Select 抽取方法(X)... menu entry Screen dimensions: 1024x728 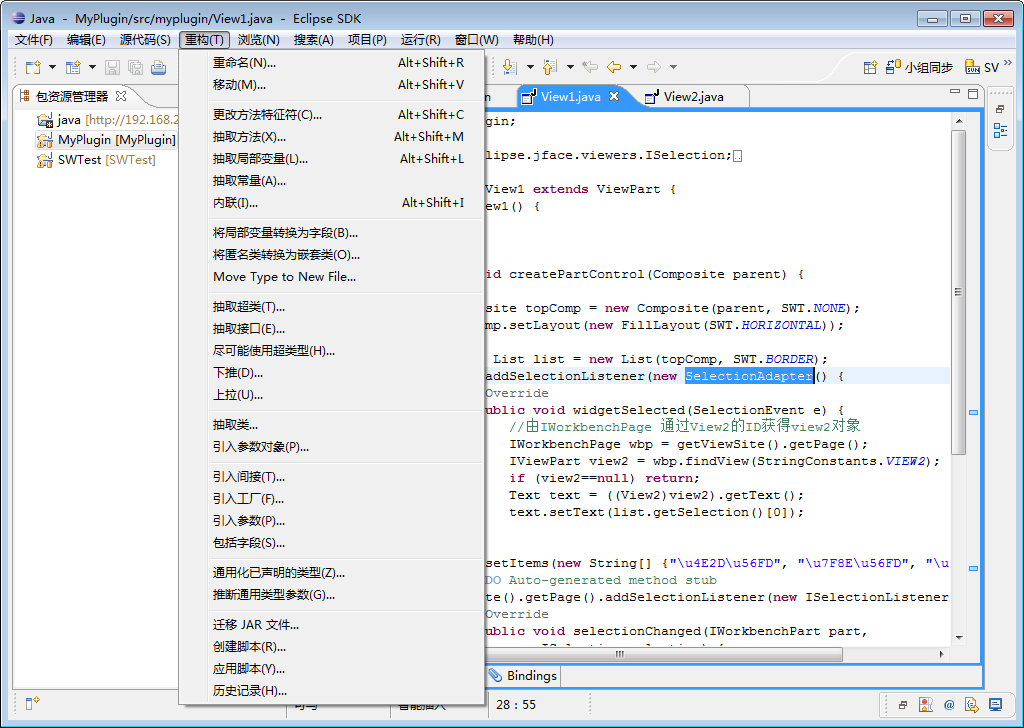click(x=249, y=137)
